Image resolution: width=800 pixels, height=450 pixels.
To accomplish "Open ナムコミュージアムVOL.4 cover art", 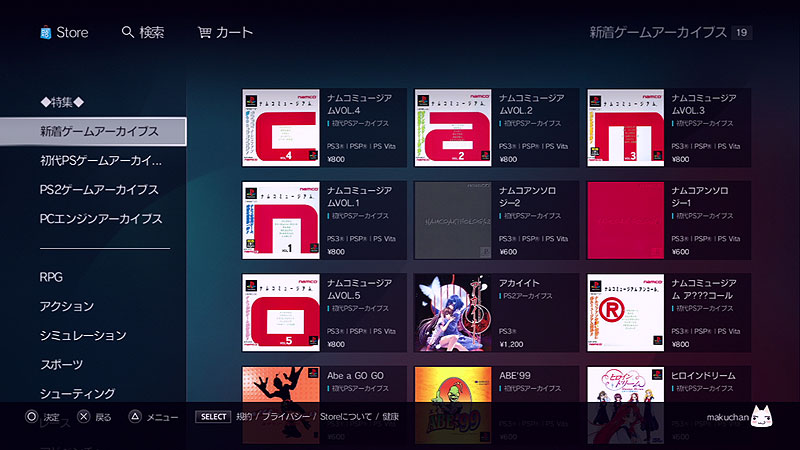I will pyautogui.click(x=281, y=128).
